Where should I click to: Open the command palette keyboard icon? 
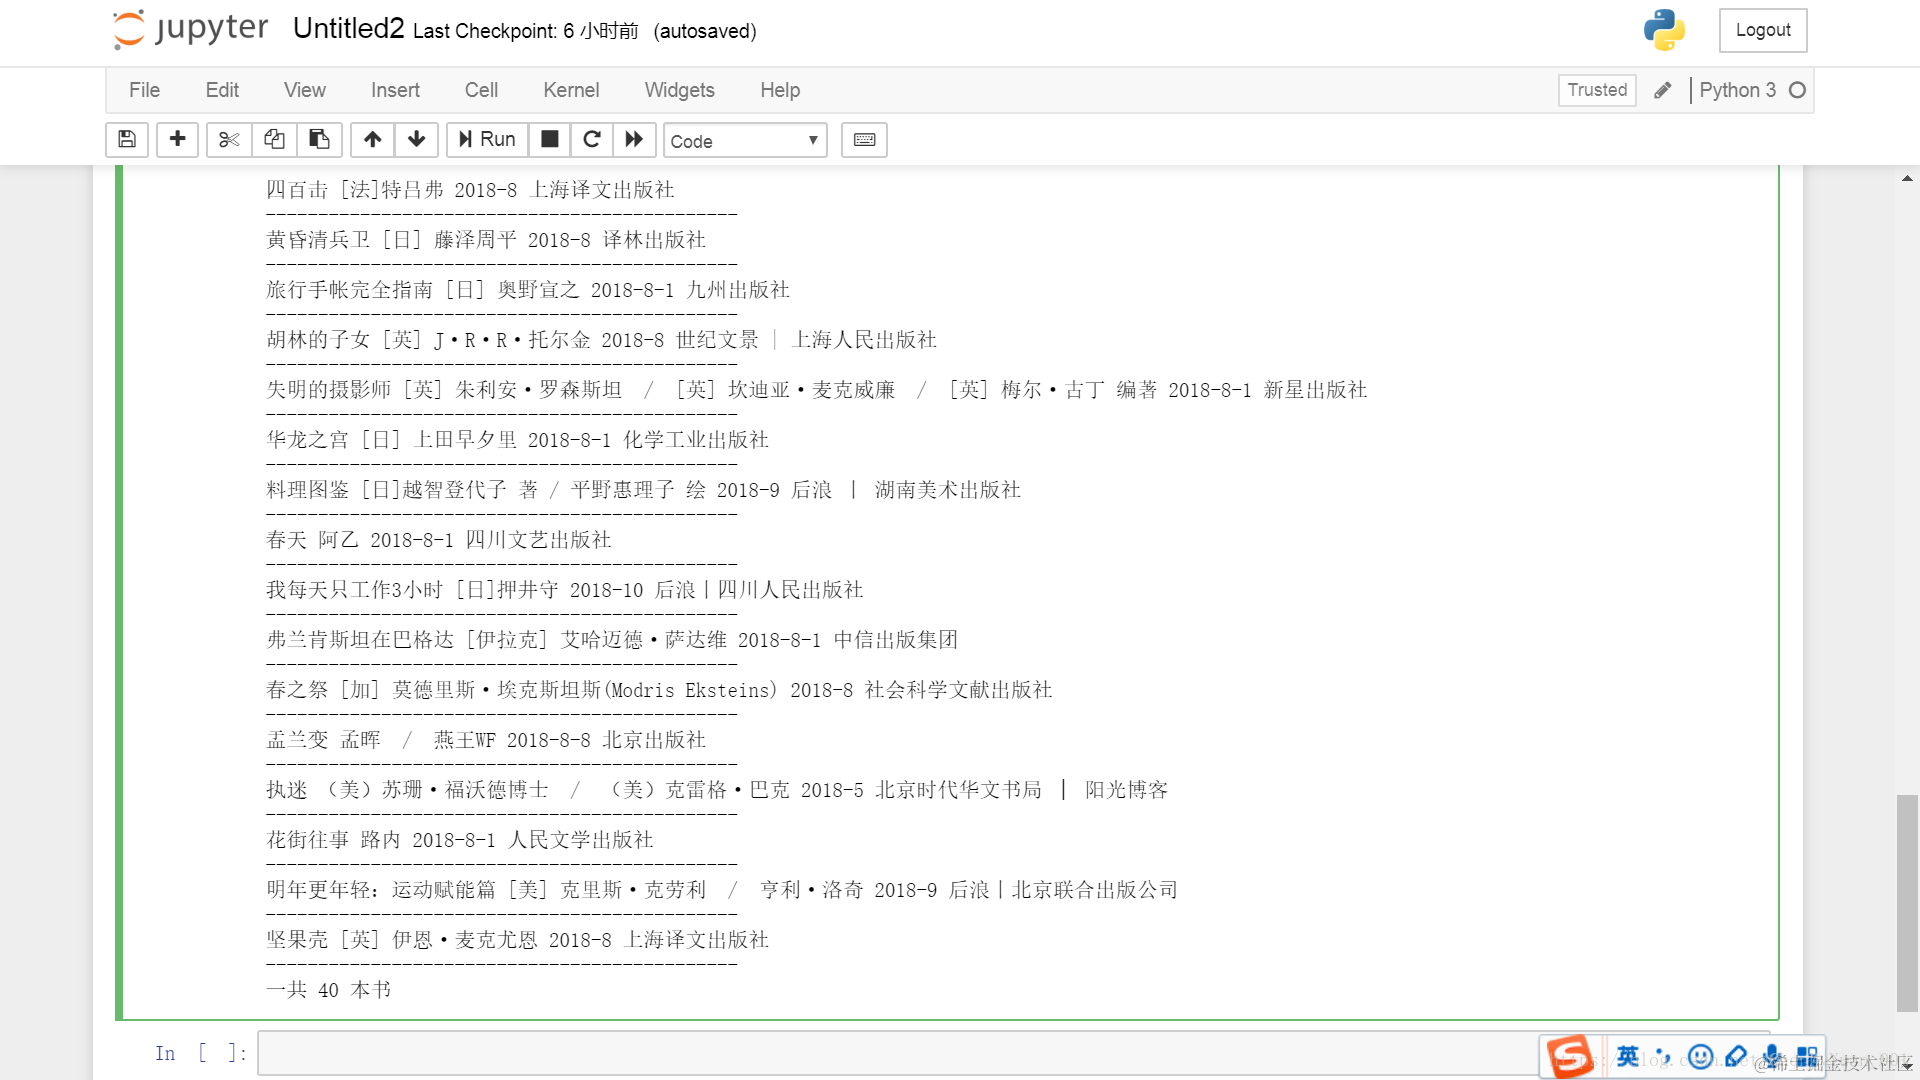click(x=864, y=140)
